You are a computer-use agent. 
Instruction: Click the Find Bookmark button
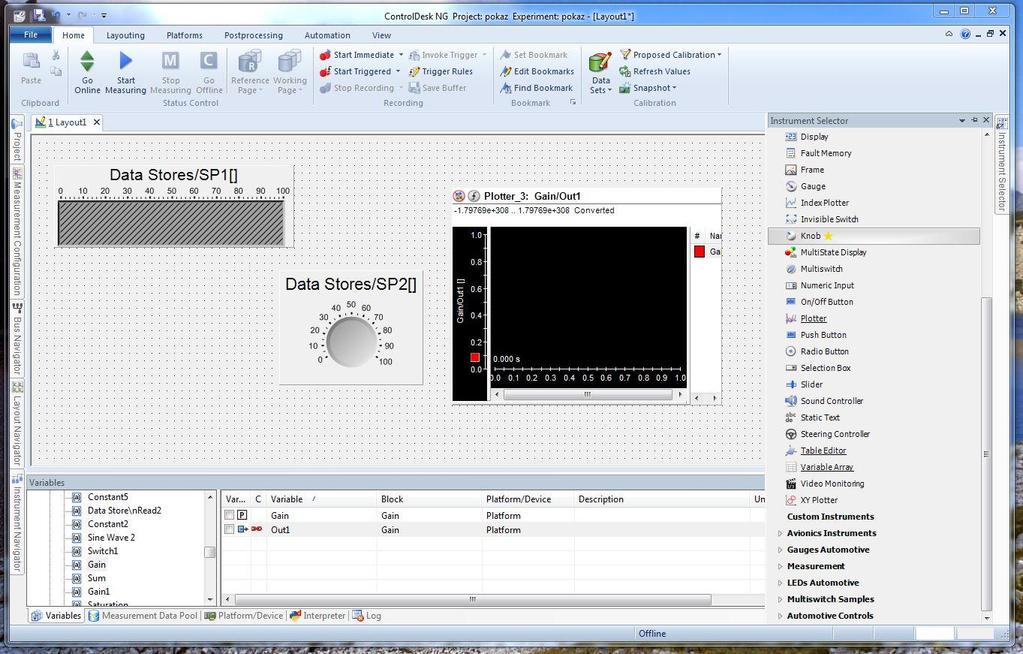click(537, 87)
